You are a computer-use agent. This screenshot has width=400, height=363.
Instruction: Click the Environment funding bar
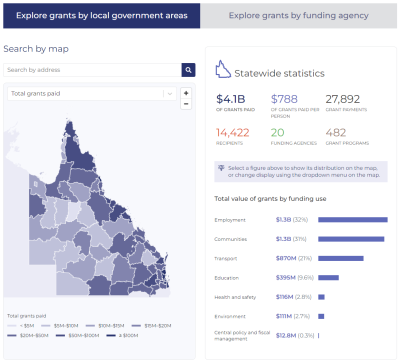point(321,316)
